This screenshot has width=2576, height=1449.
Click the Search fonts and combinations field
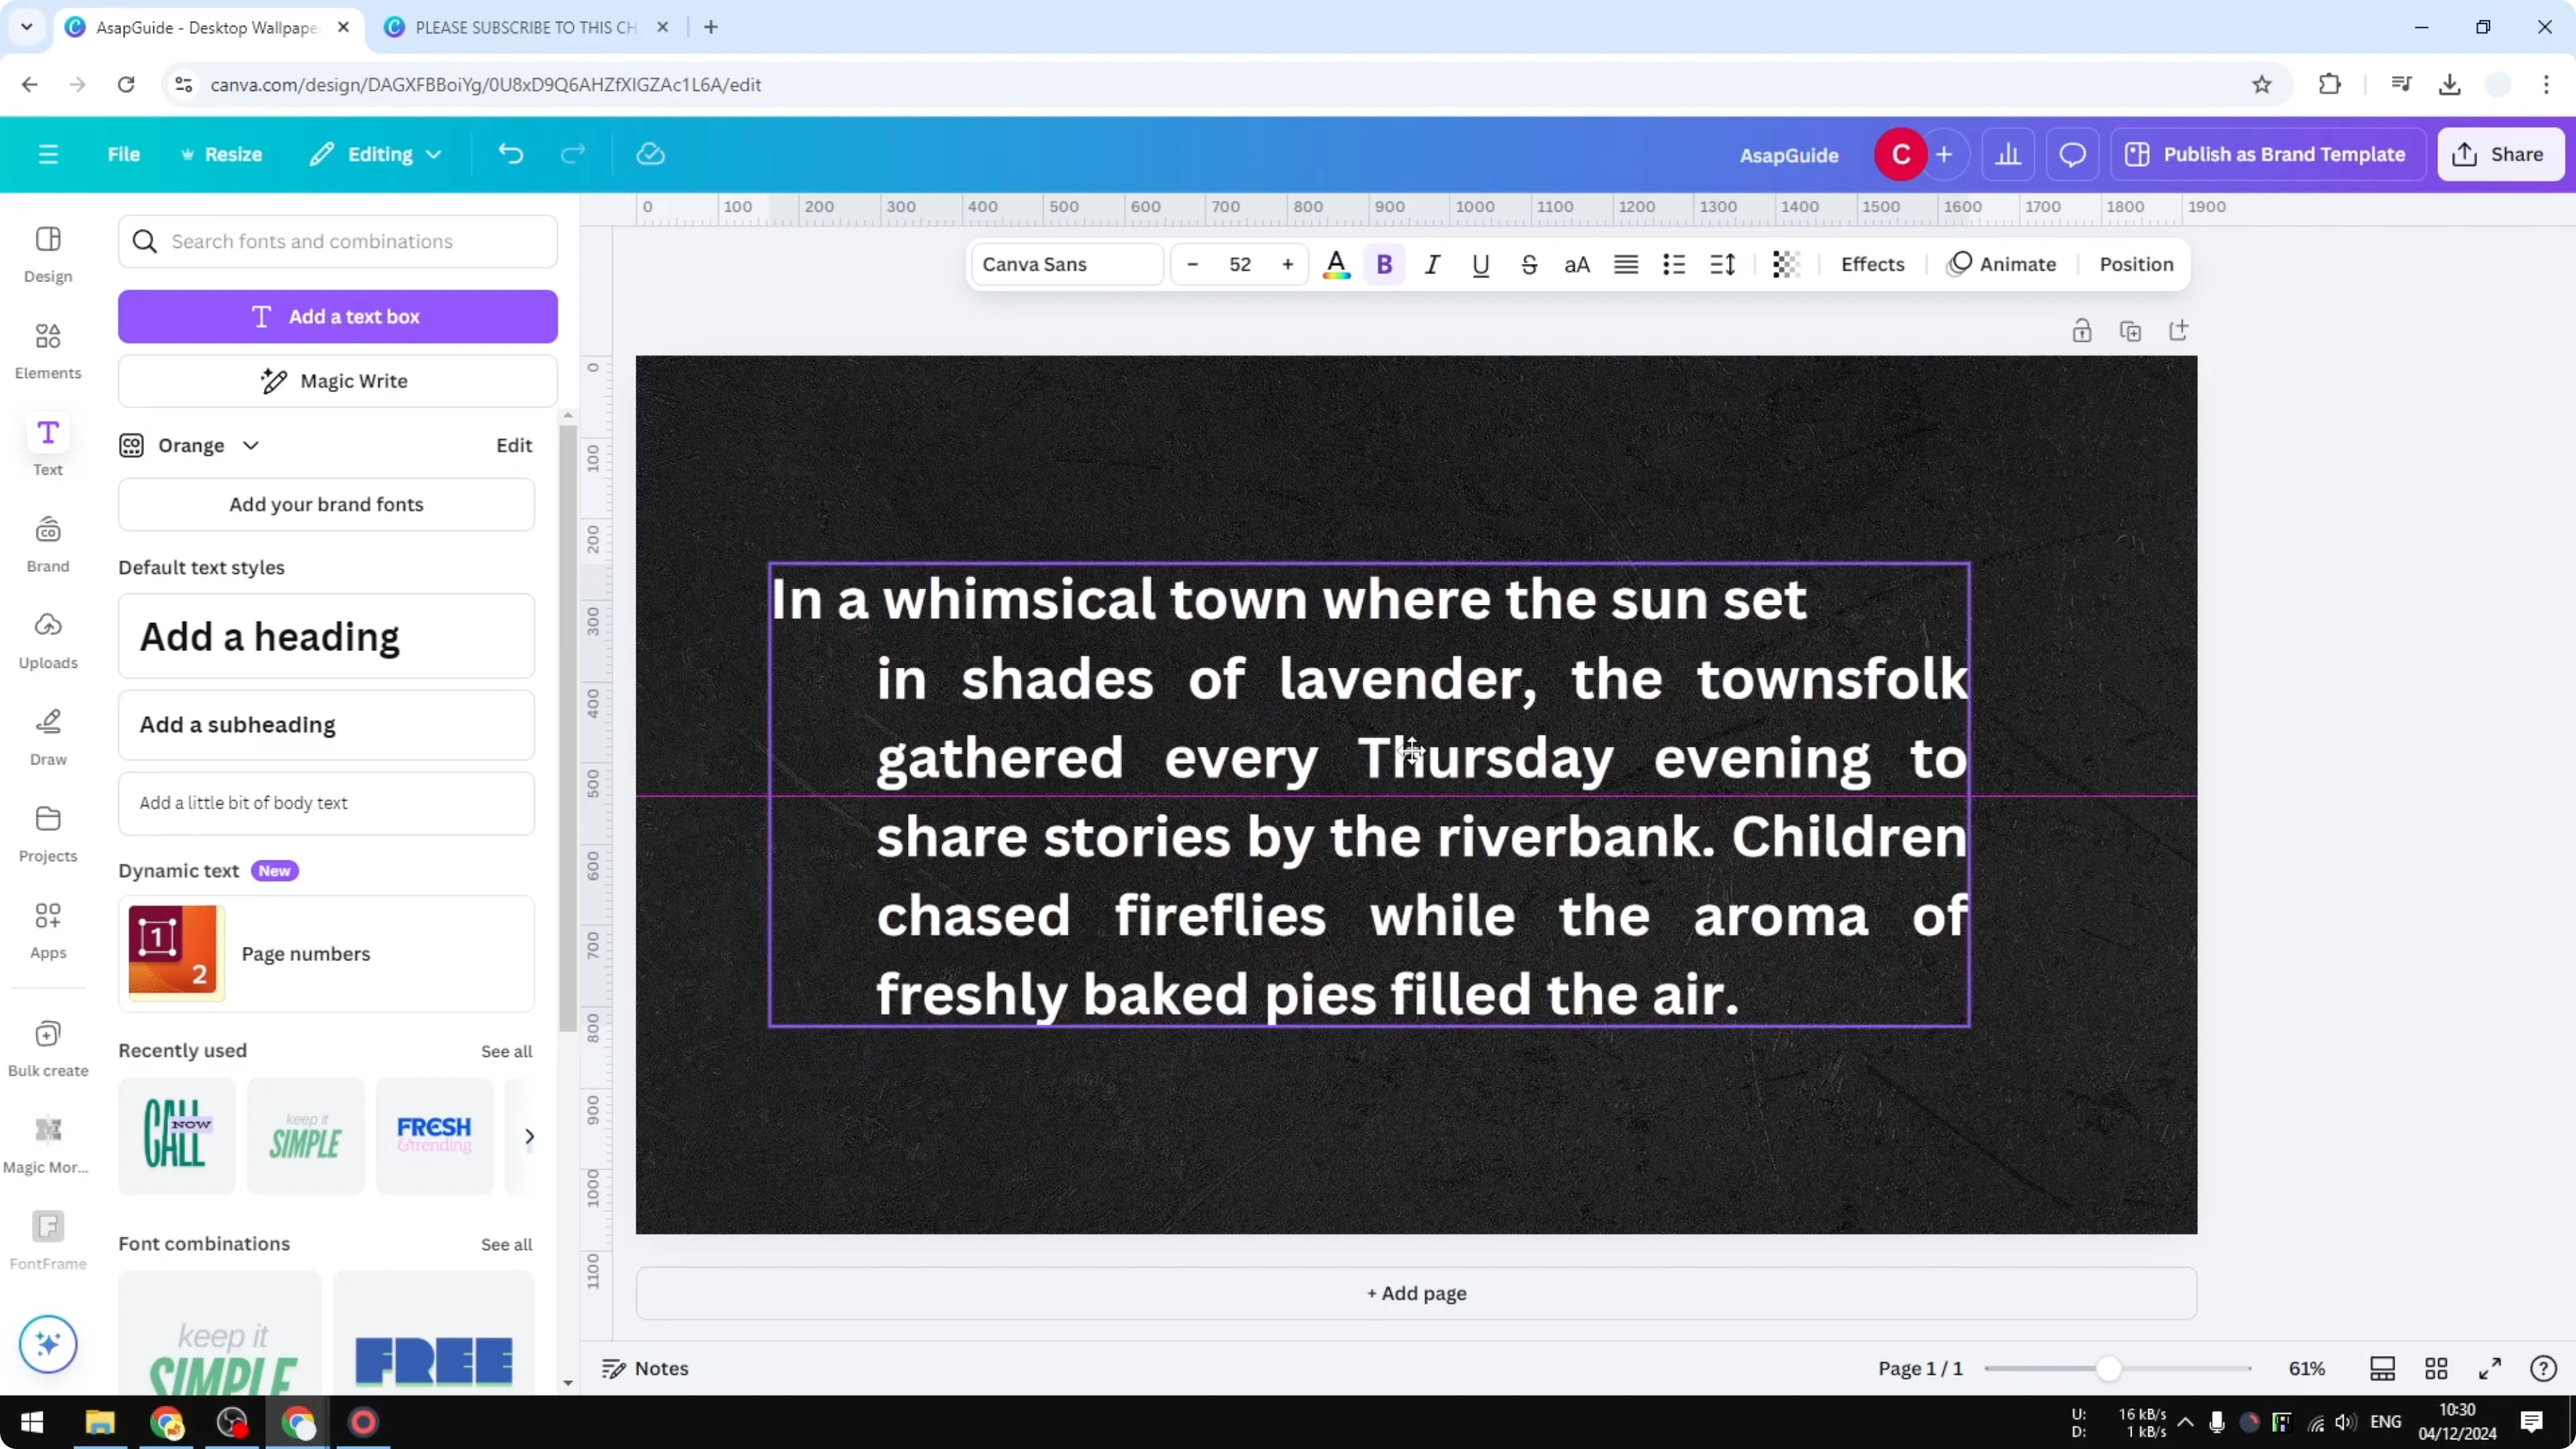[338, 241]
